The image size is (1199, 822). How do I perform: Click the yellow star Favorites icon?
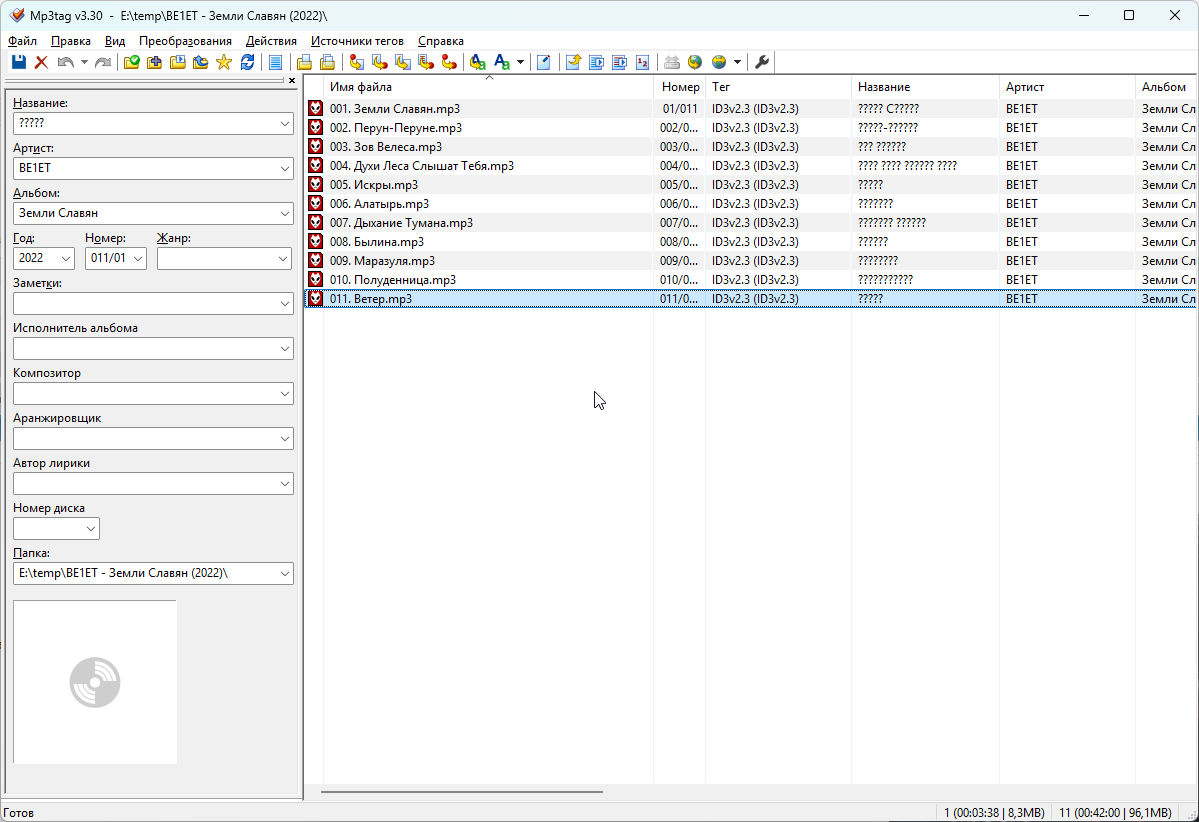pos(223,63)
